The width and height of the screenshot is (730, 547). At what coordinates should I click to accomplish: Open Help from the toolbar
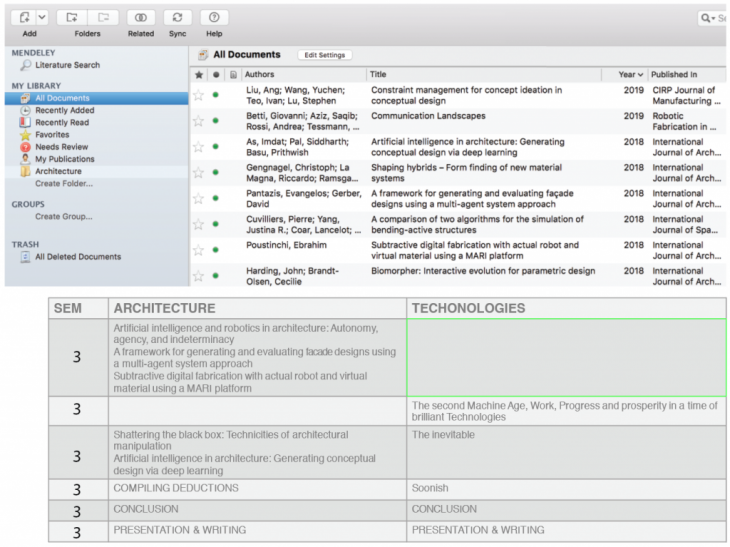[214, 18]
